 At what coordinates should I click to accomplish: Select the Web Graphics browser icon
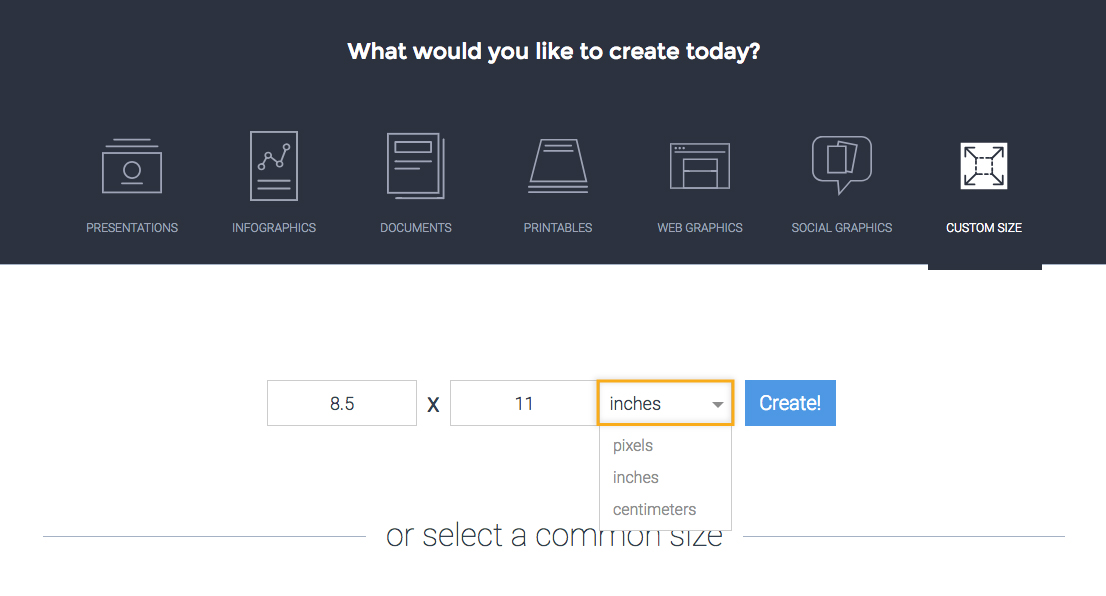(700, 166)
